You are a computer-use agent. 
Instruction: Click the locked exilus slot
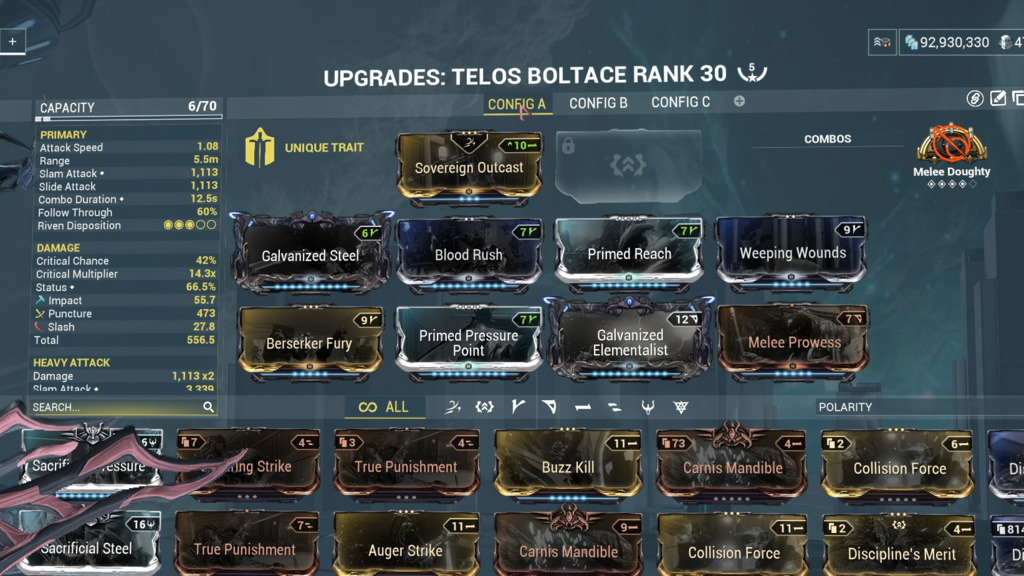click(628, 165)
